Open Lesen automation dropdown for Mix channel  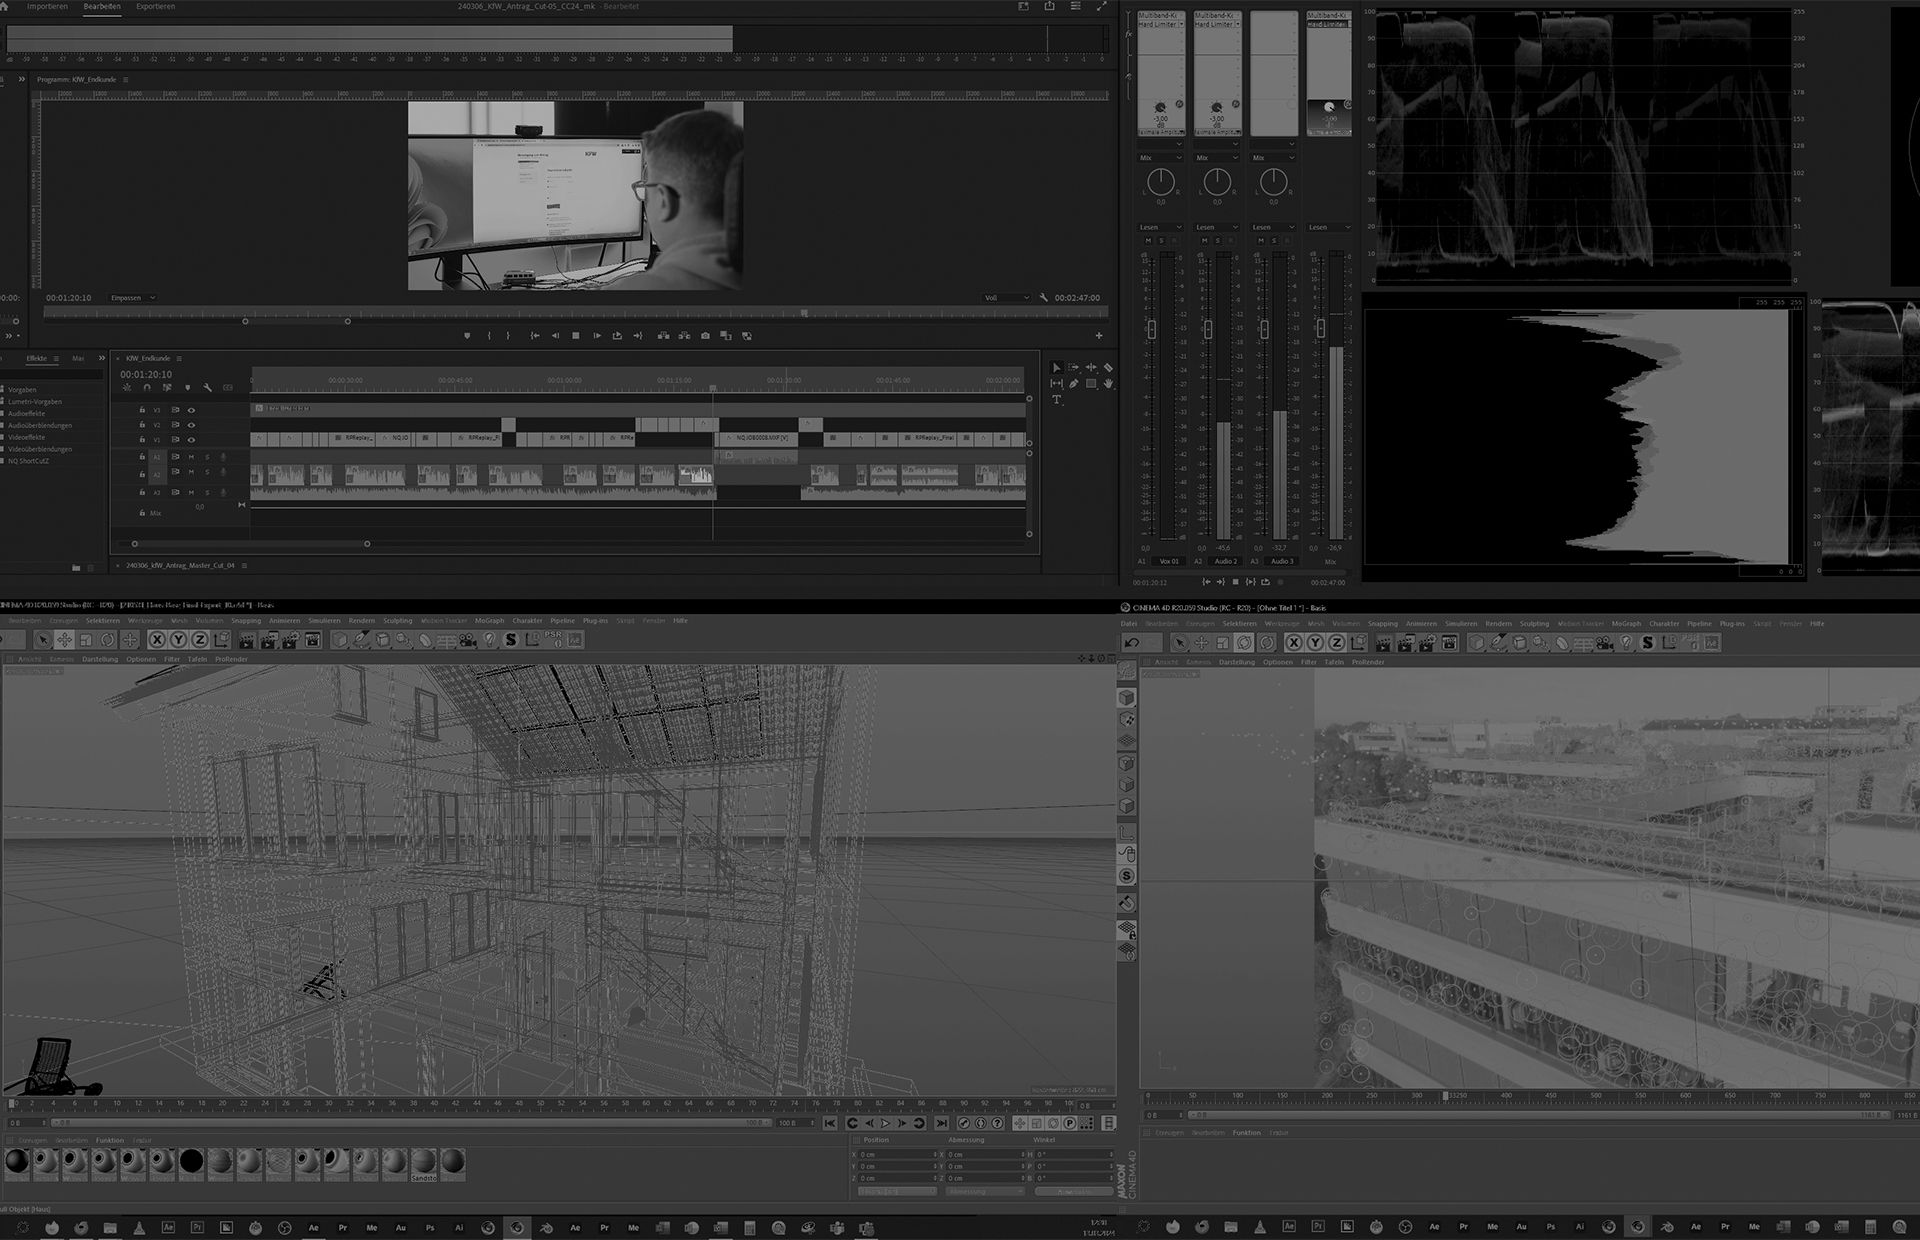coord(1329,227)
